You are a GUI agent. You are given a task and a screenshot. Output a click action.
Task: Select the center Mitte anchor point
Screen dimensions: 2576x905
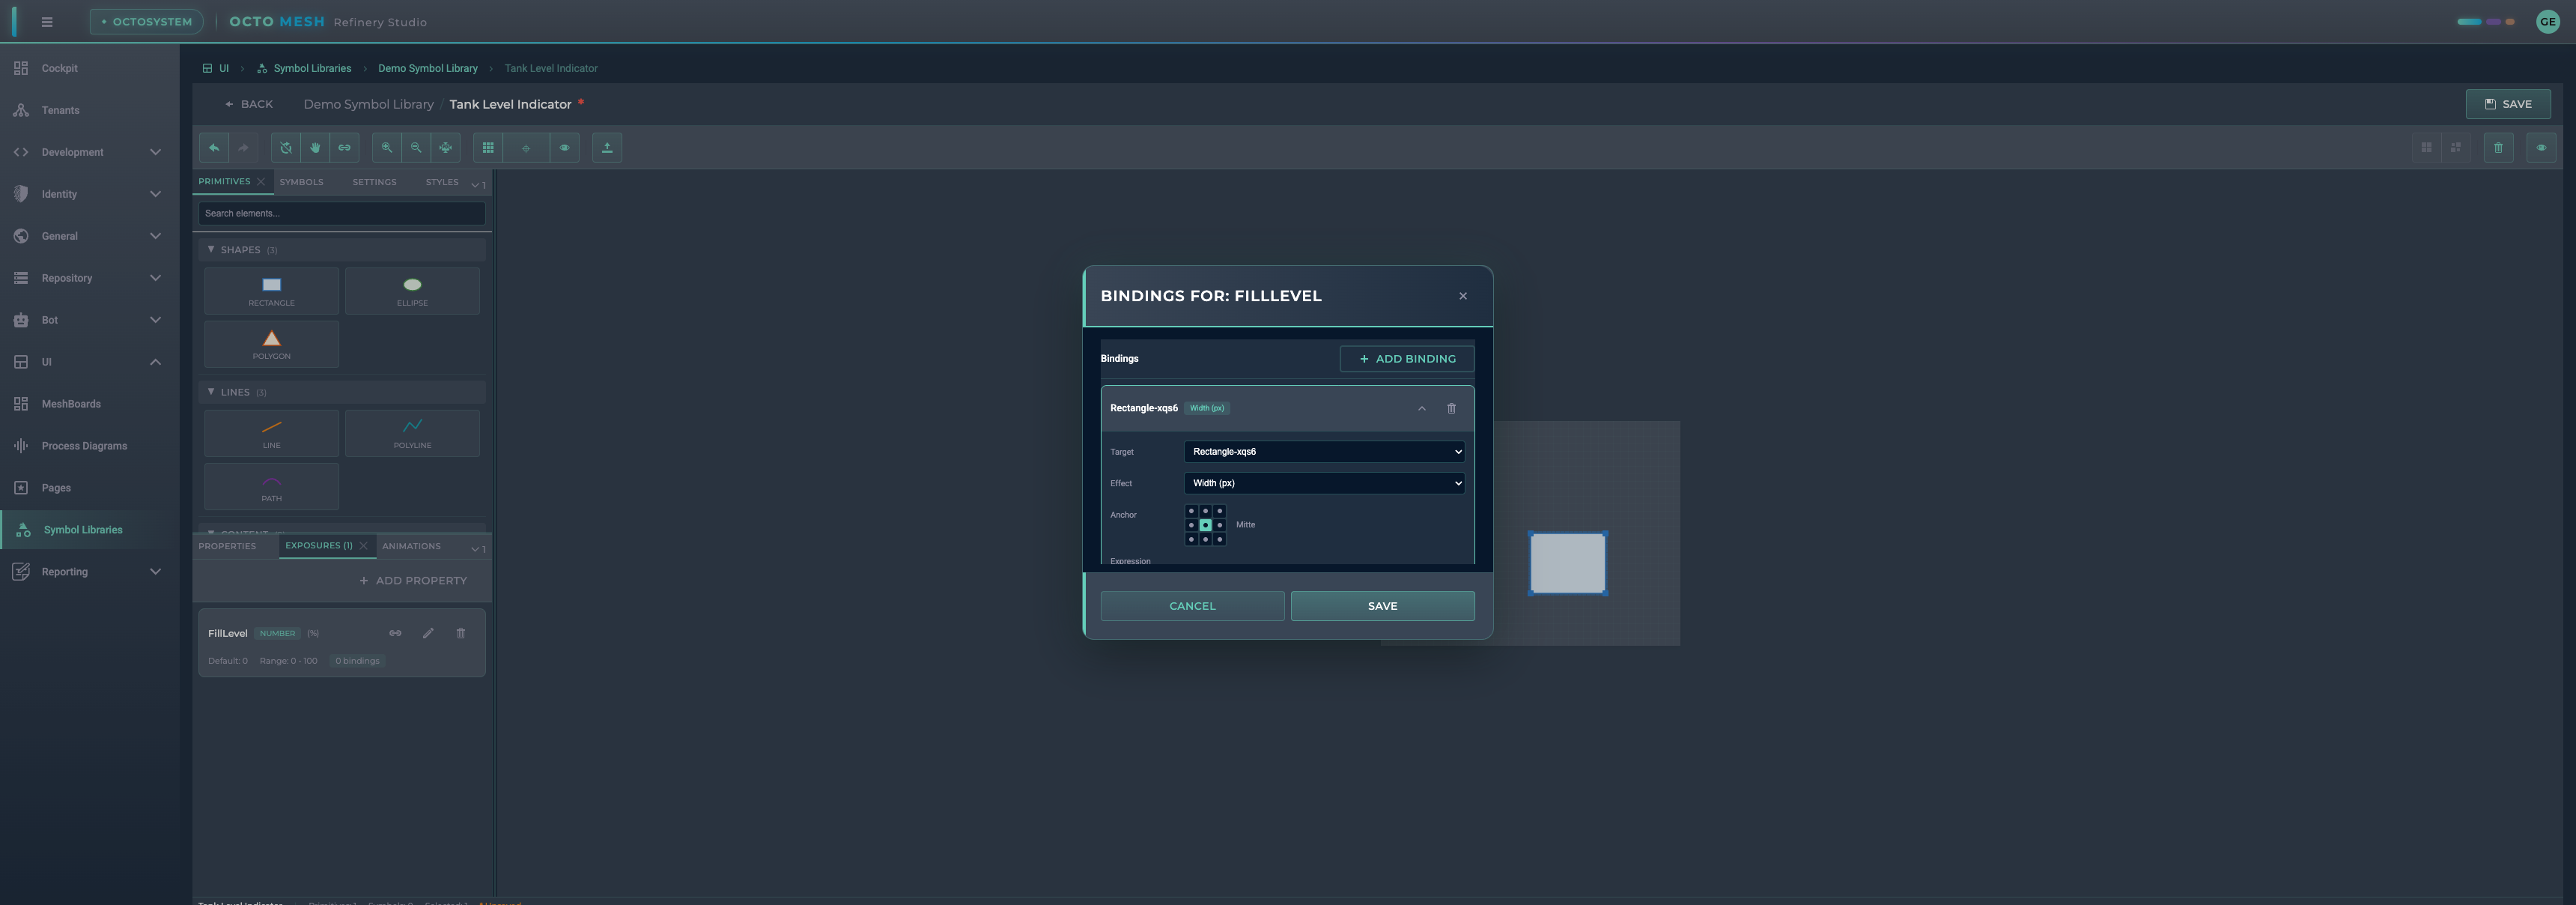[x=1205, y=525]
